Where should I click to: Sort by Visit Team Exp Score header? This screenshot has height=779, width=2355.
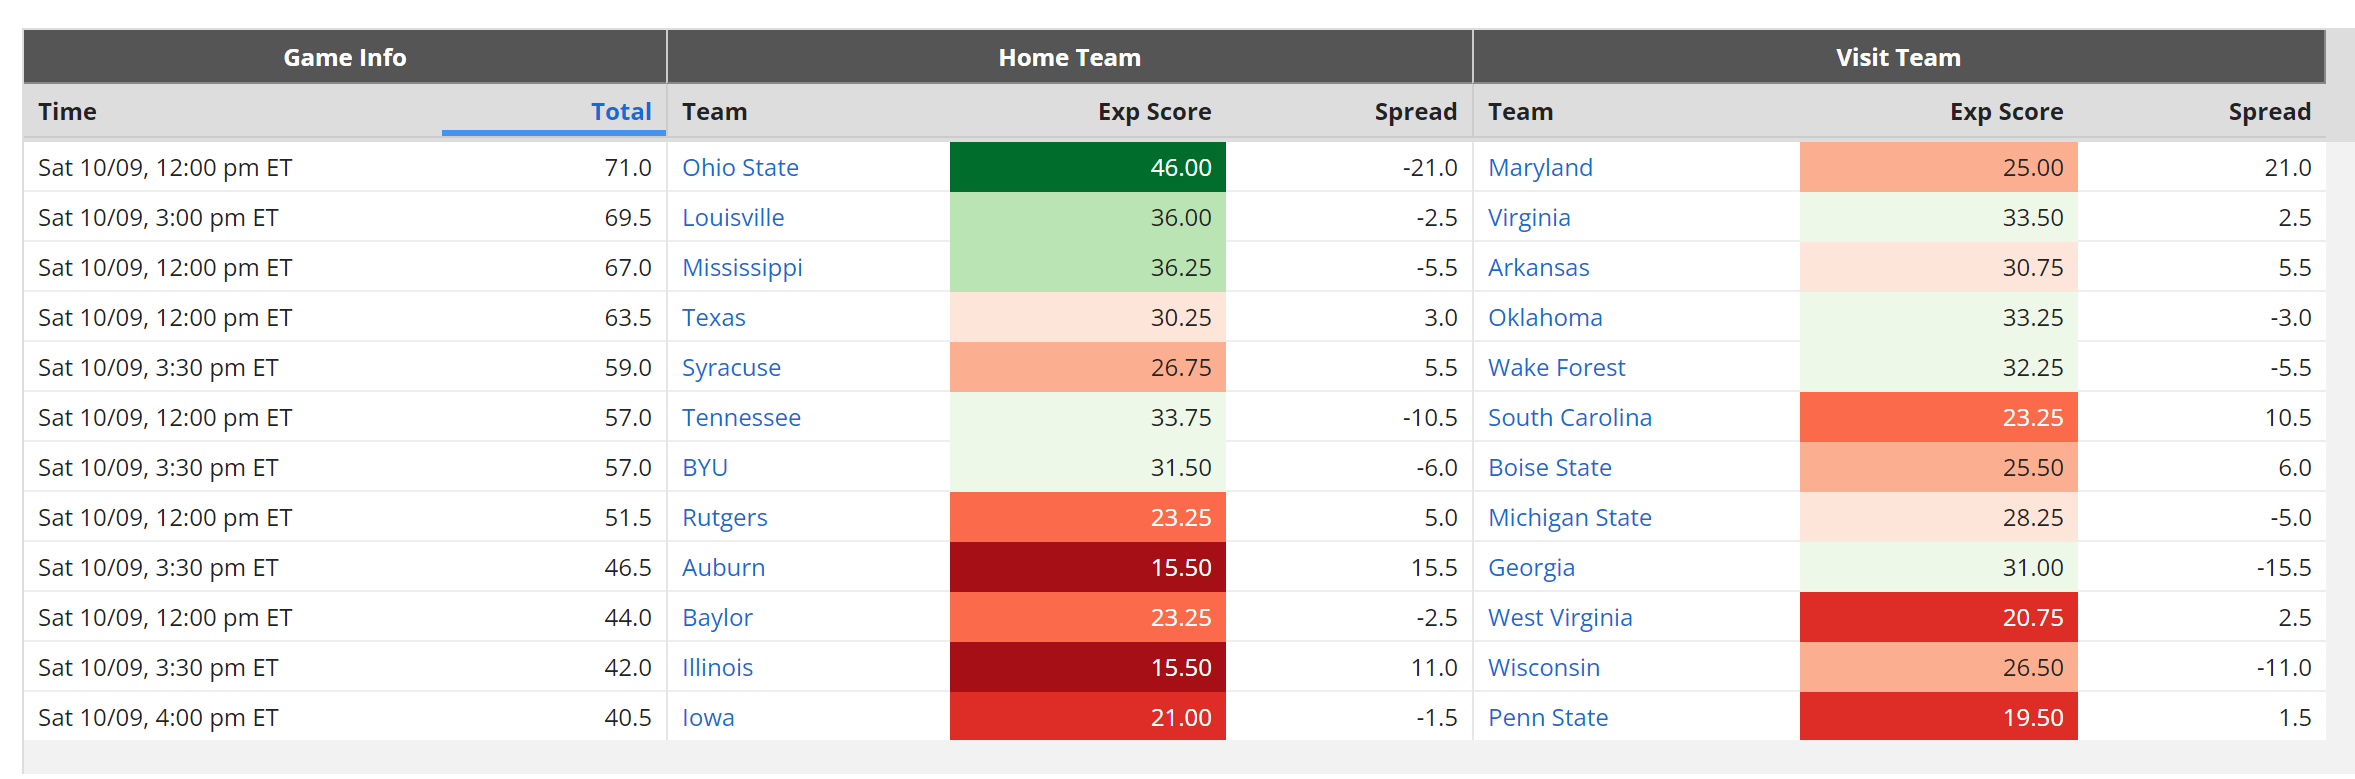coord(2006,112)
